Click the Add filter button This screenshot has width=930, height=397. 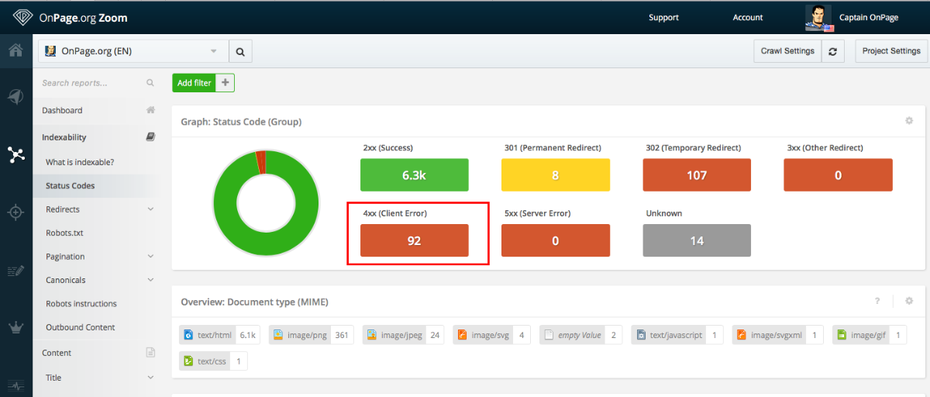coord(195,83)
